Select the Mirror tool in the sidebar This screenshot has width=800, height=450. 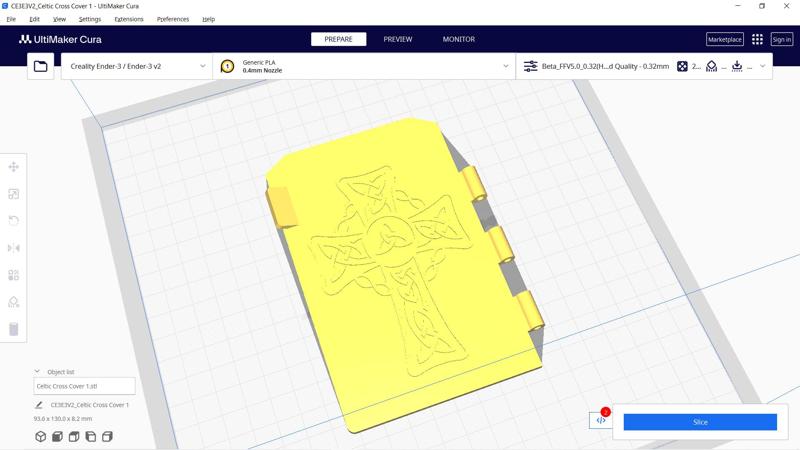coord(14,248)
